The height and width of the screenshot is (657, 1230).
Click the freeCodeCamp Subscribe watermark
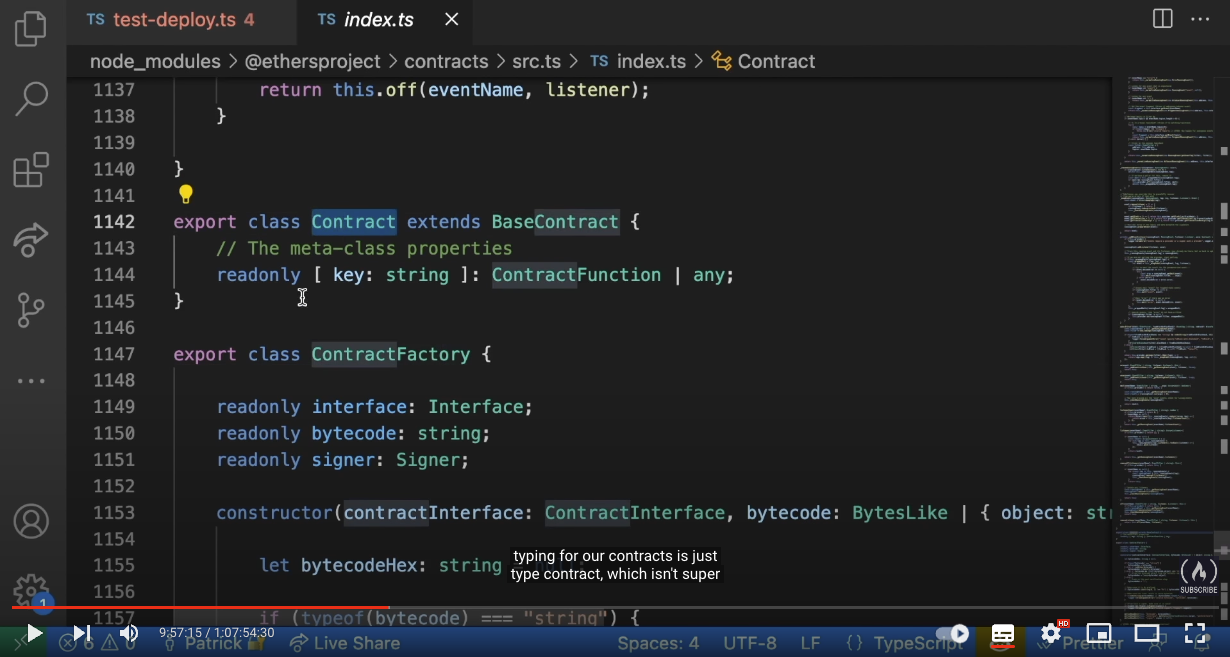(x=1198, y=575)
